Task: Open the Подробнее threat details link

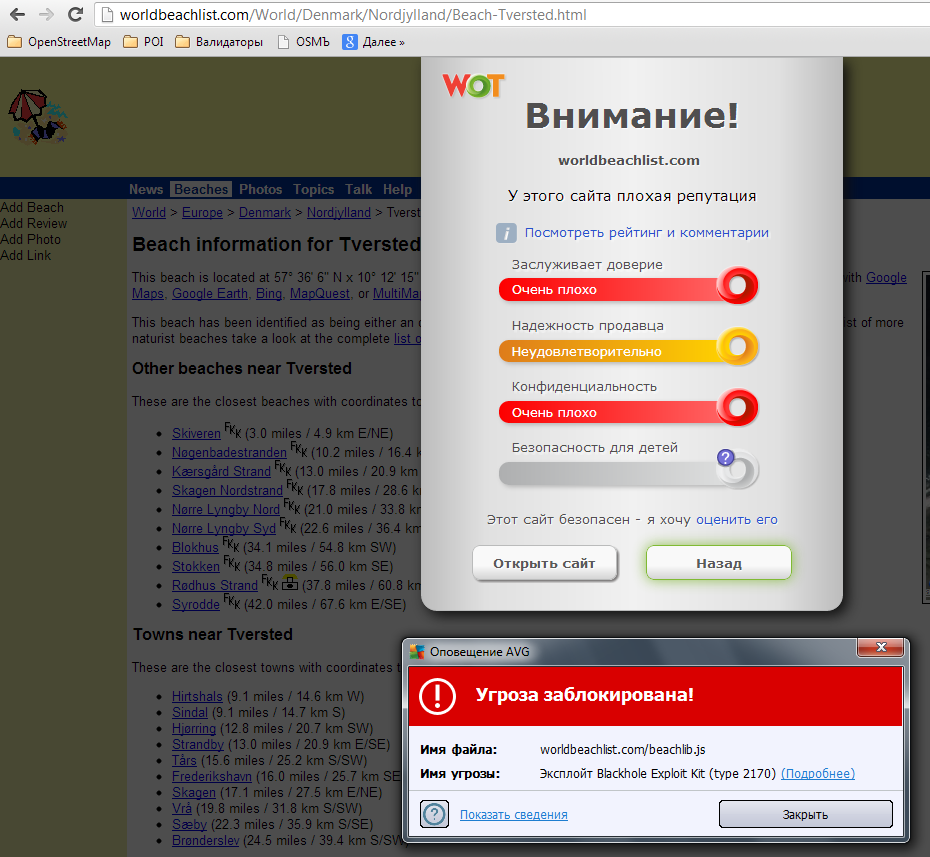Action: point(817,774)
